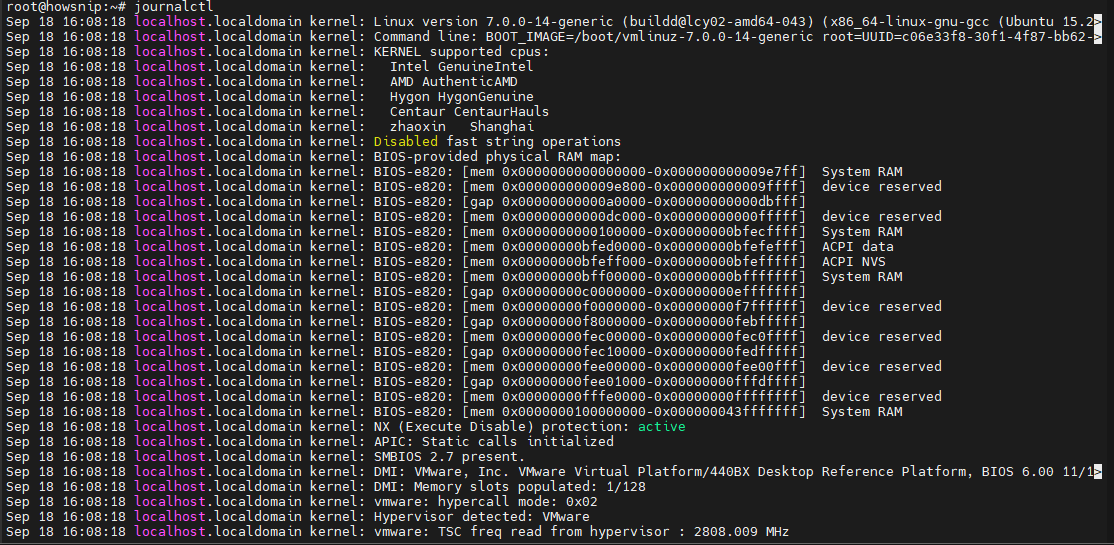Click the 'BIOS 6.00 11/1' text
Image resolution: width=1114 pixels, height=545 pixels.
(1037, 471)
